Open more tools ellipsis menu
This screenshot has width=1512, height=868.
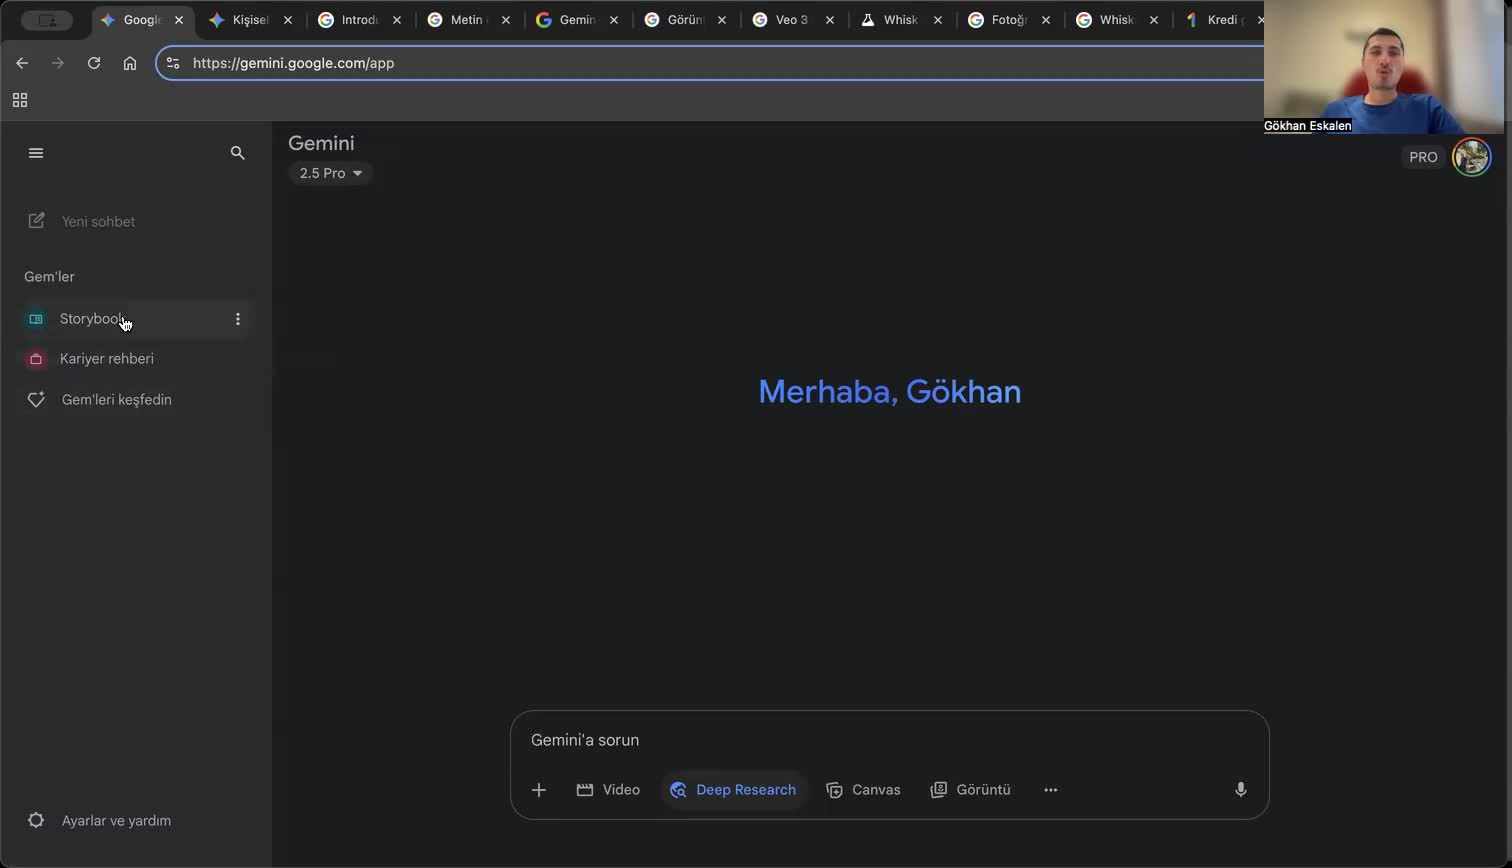1050,790
